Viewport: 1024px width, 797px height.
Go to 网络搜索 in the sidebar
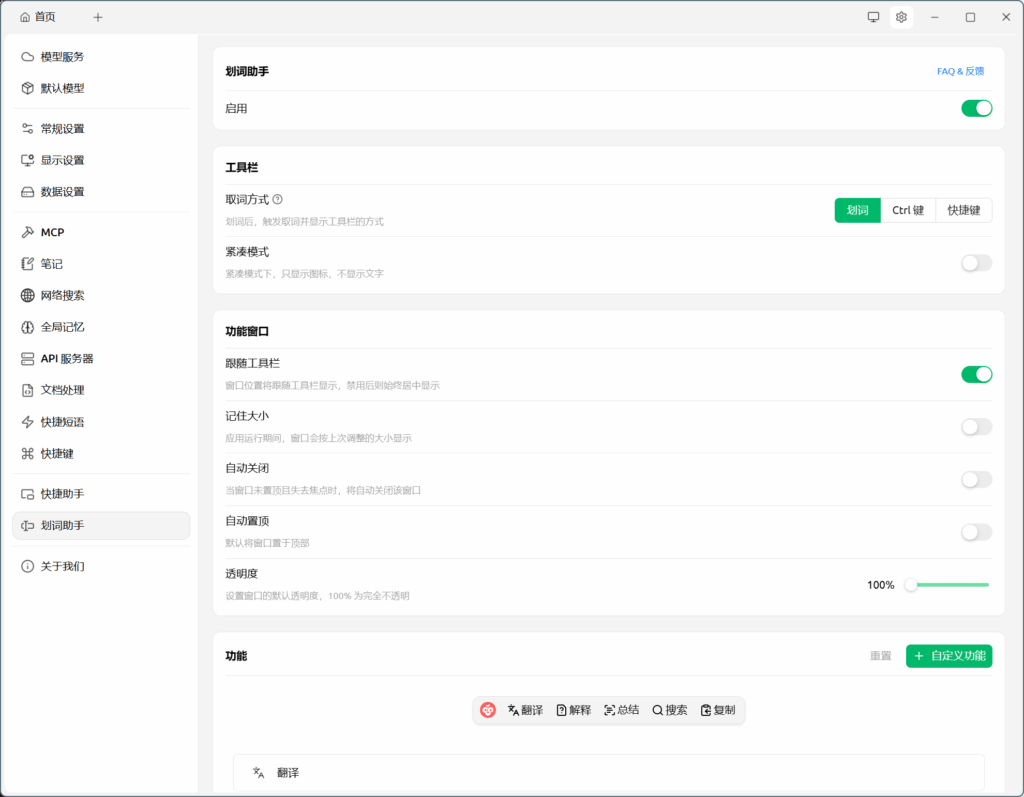click(x=62, y=295)
